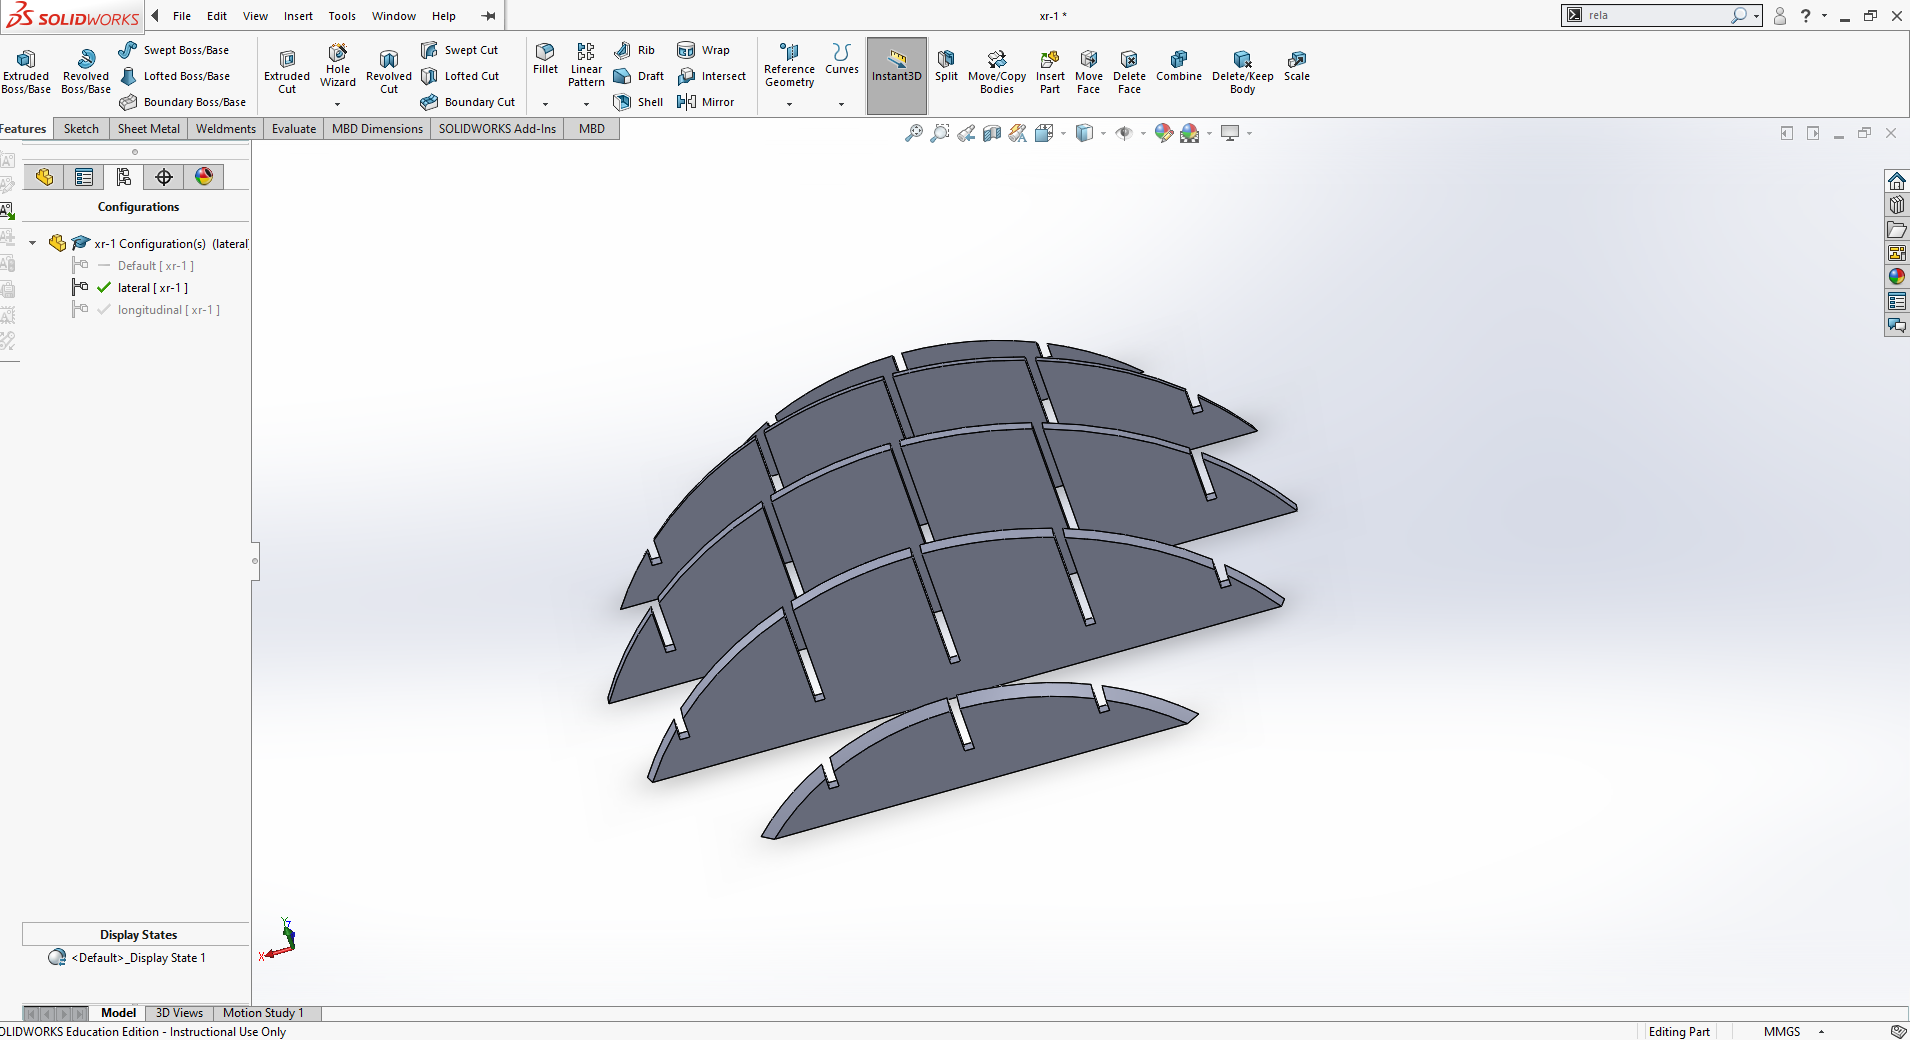Image resolution: width=1910 pixels, height=1040 pixels.
Task: Expand Hole Wizard dropdown arrow
Action: [x=338, y=104]
